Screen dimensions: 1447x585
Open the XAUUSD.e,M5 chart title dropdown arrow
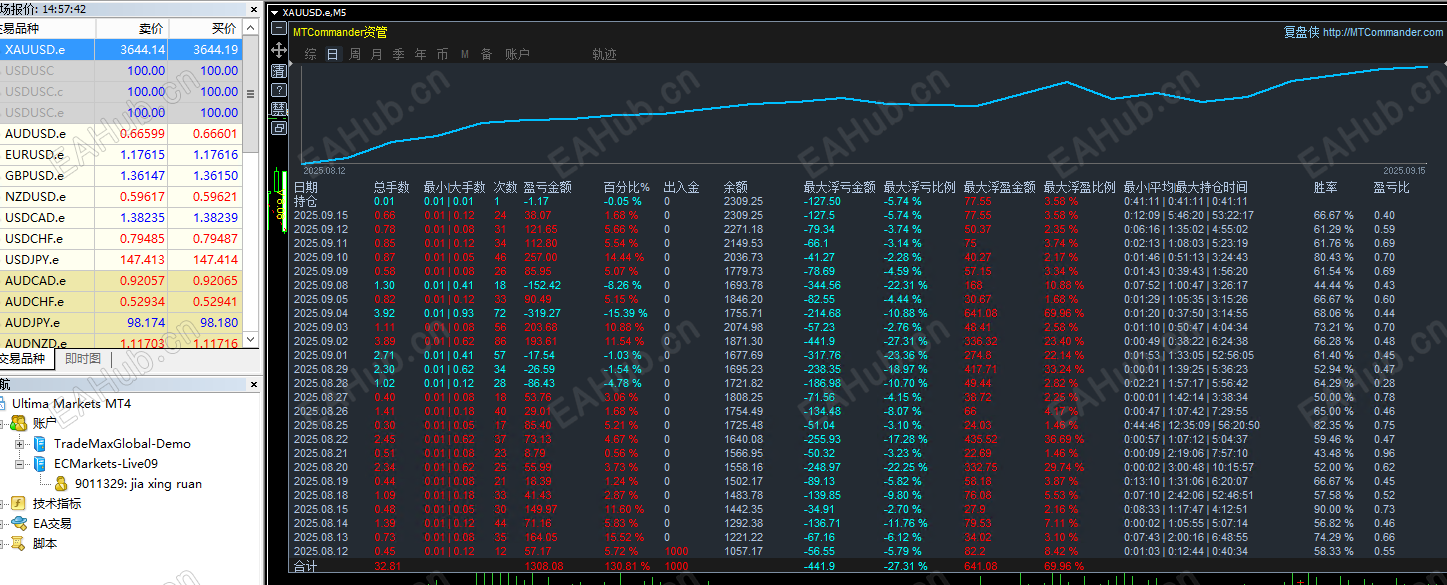pyautogui.click(x=276, y=12)
